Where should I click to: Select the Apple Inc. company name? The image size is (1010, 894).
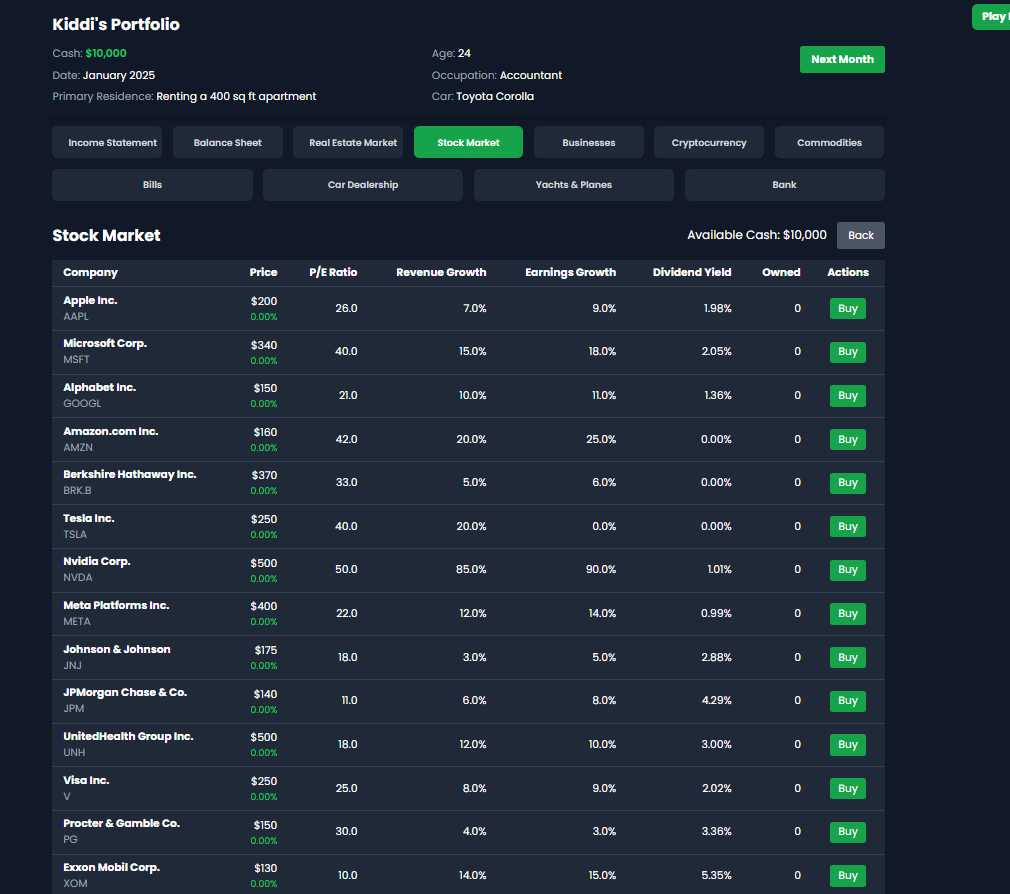tap(90, 300)
